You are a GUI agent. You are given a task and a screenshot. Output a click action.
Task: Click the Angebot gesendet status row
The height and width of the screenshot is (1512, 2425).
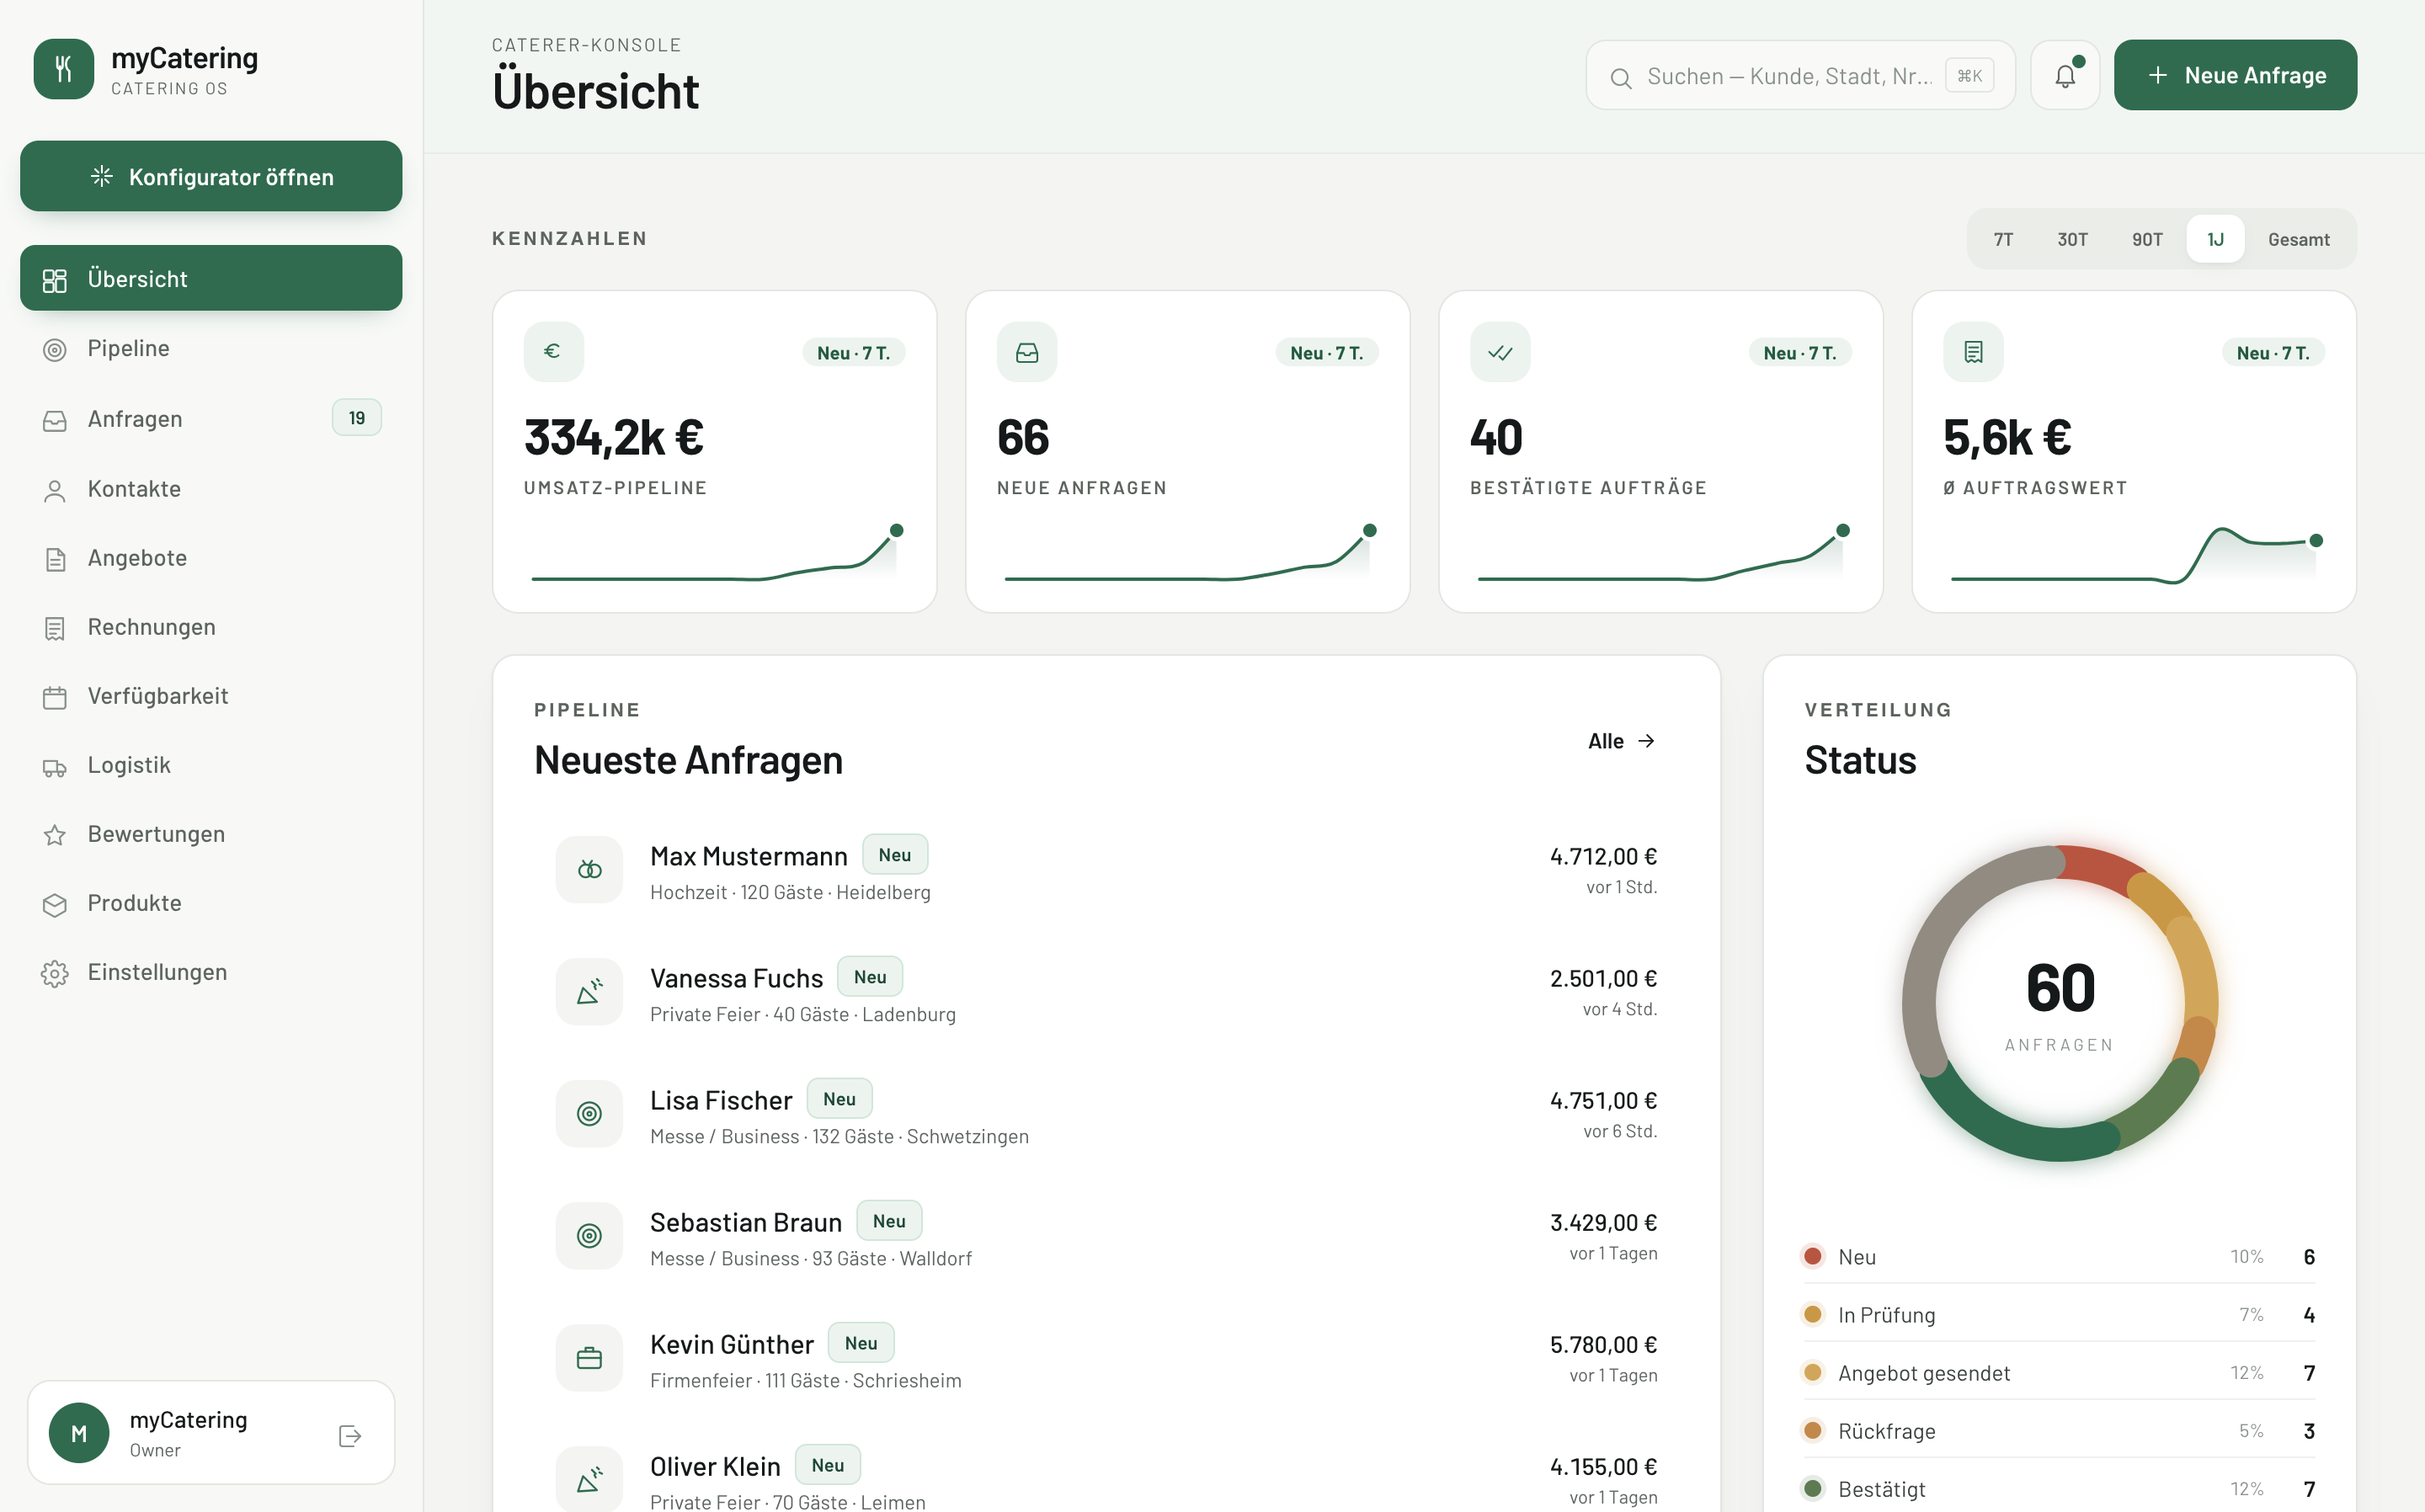[x=2059, y=1372]
